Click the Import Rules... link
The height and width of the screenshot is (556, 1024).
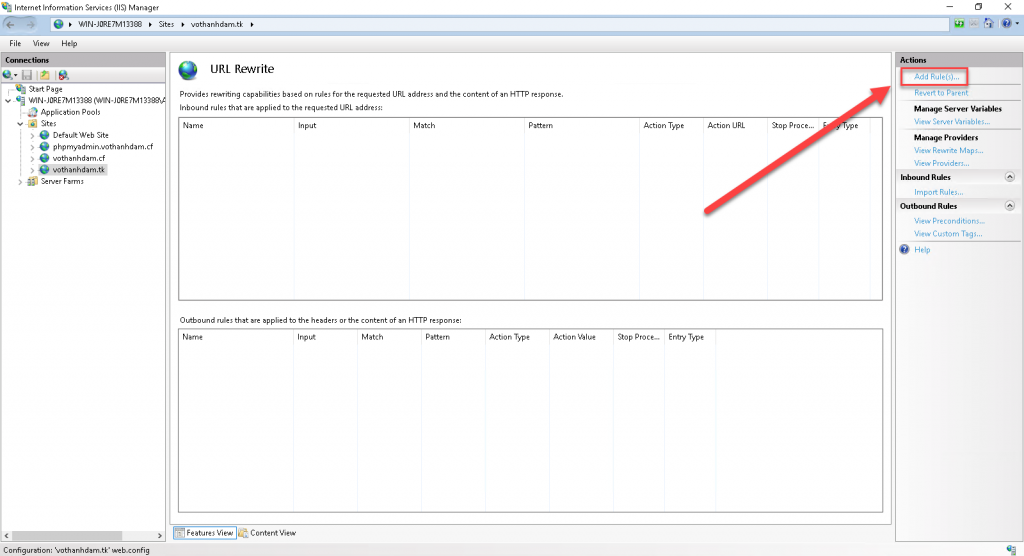tap(938, 192)
